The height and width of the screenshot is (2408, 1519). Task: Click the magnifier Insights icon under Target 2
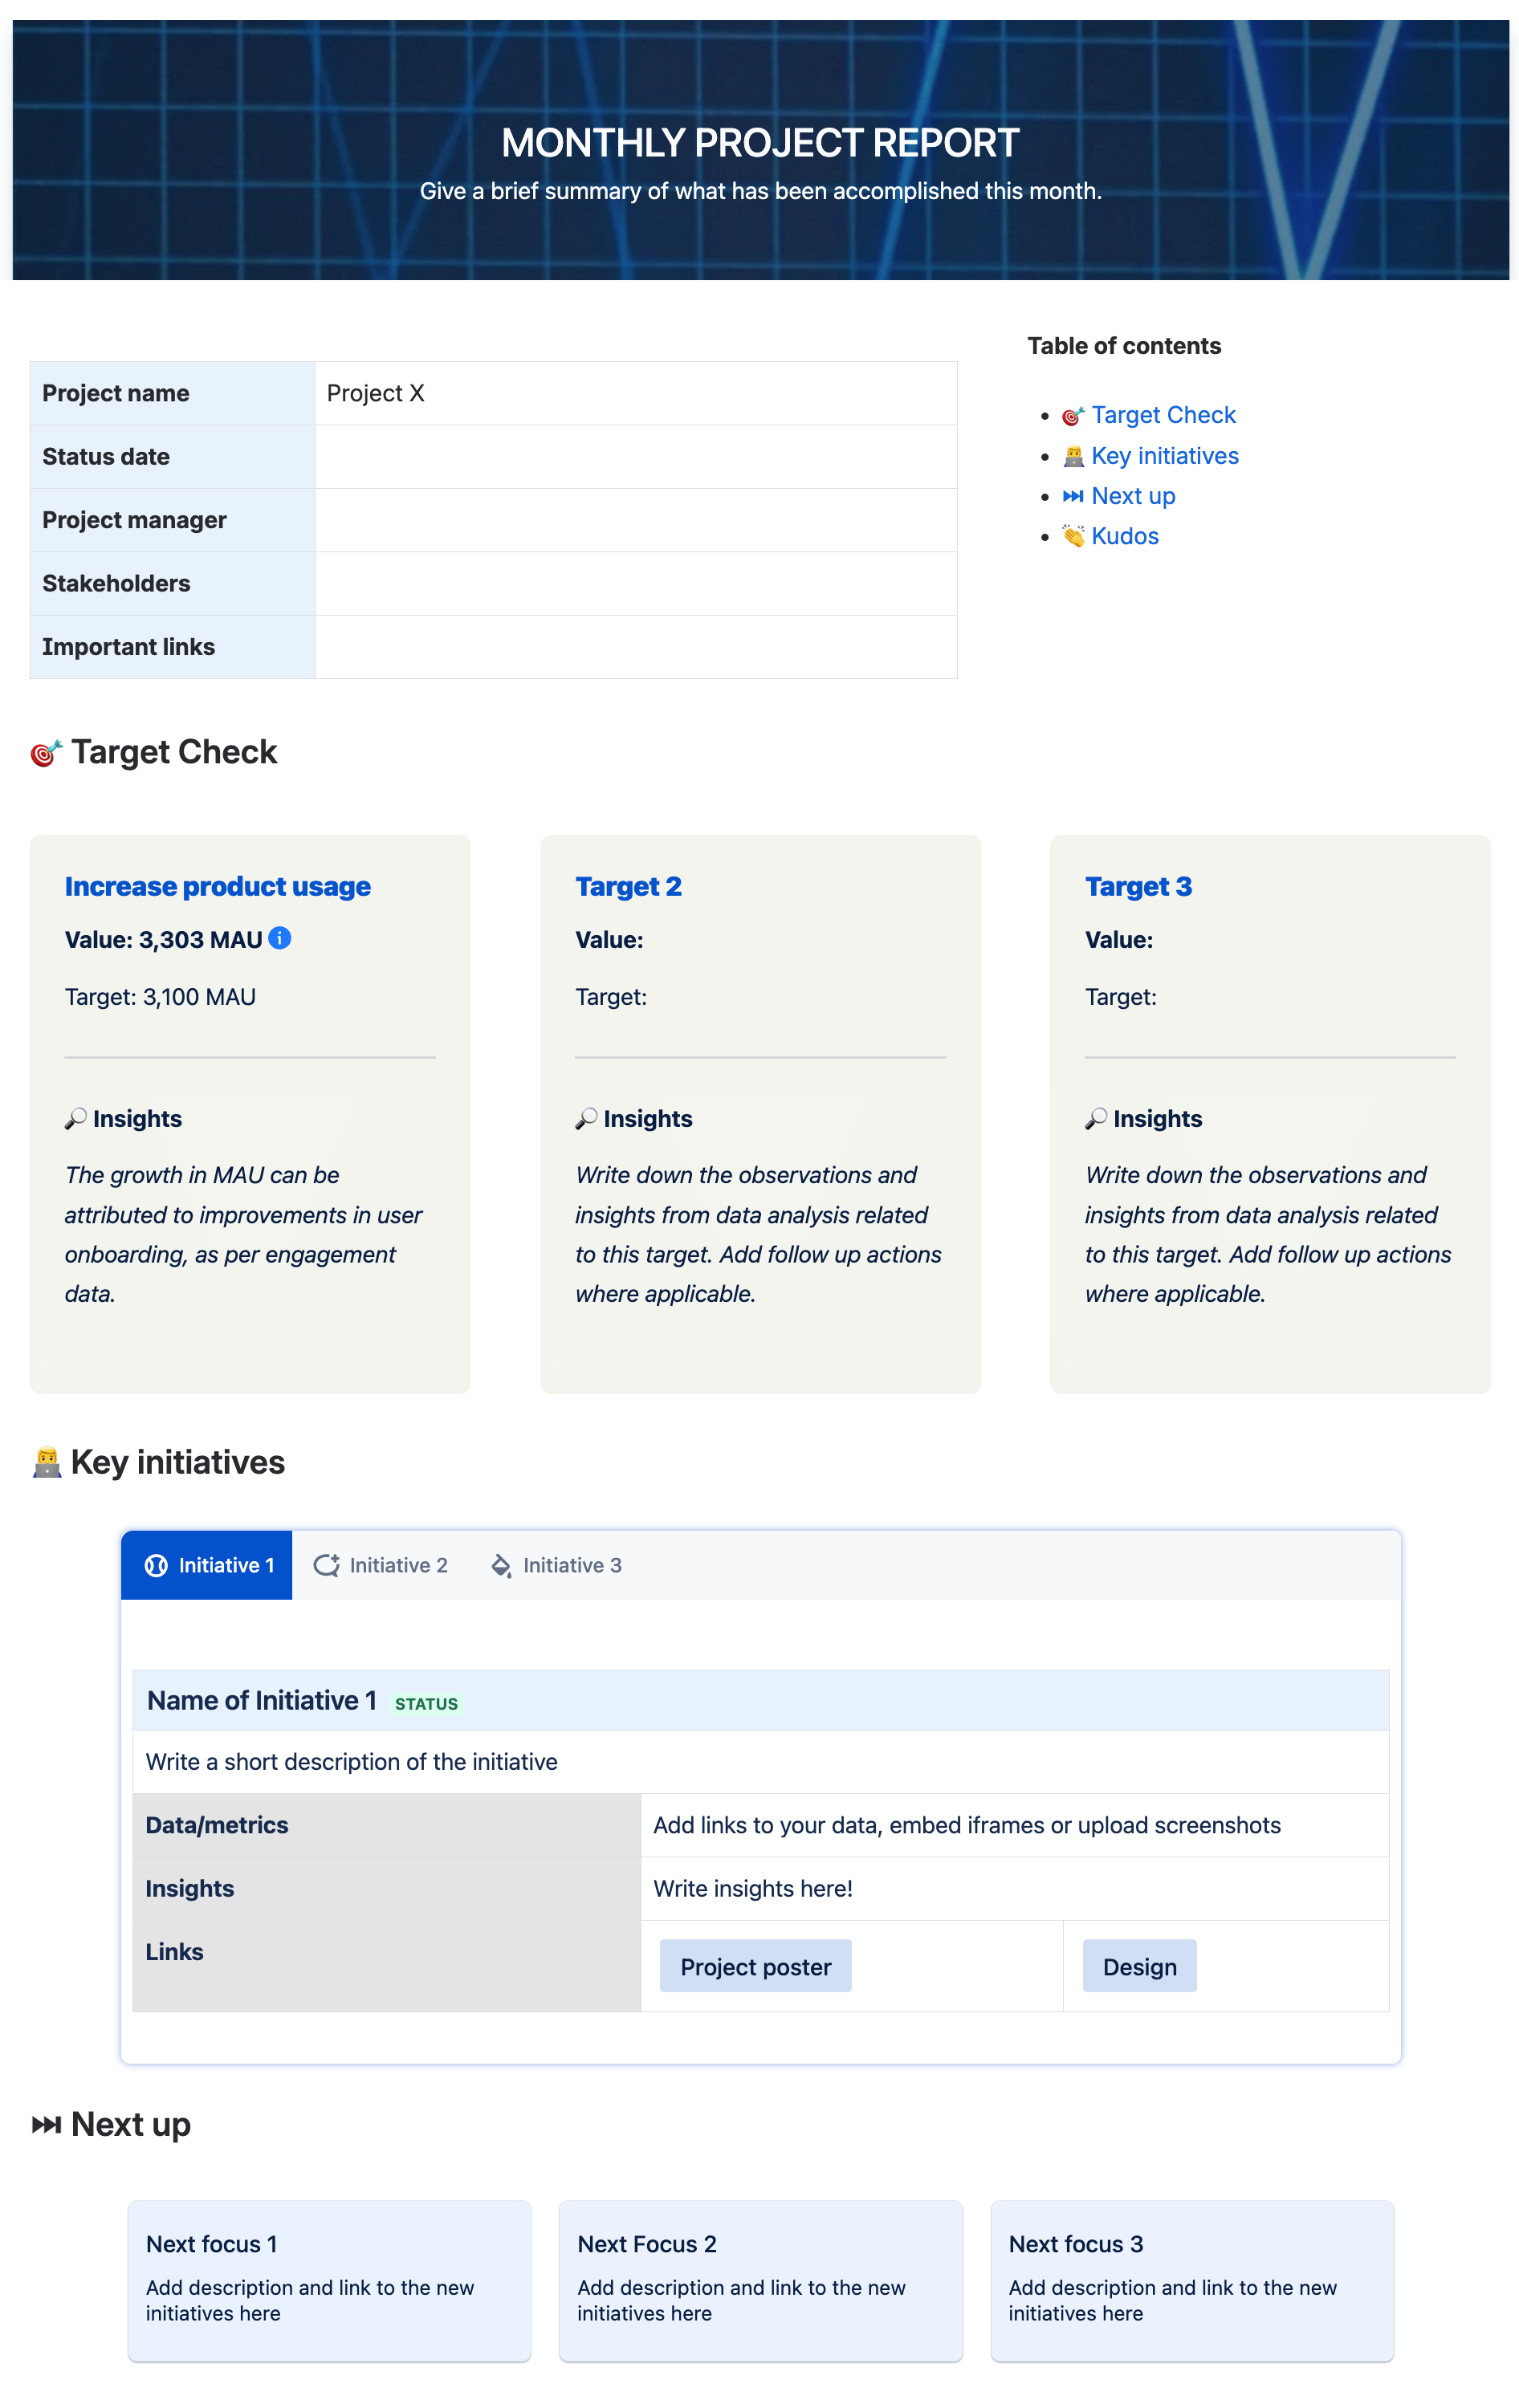[586, 1118]
